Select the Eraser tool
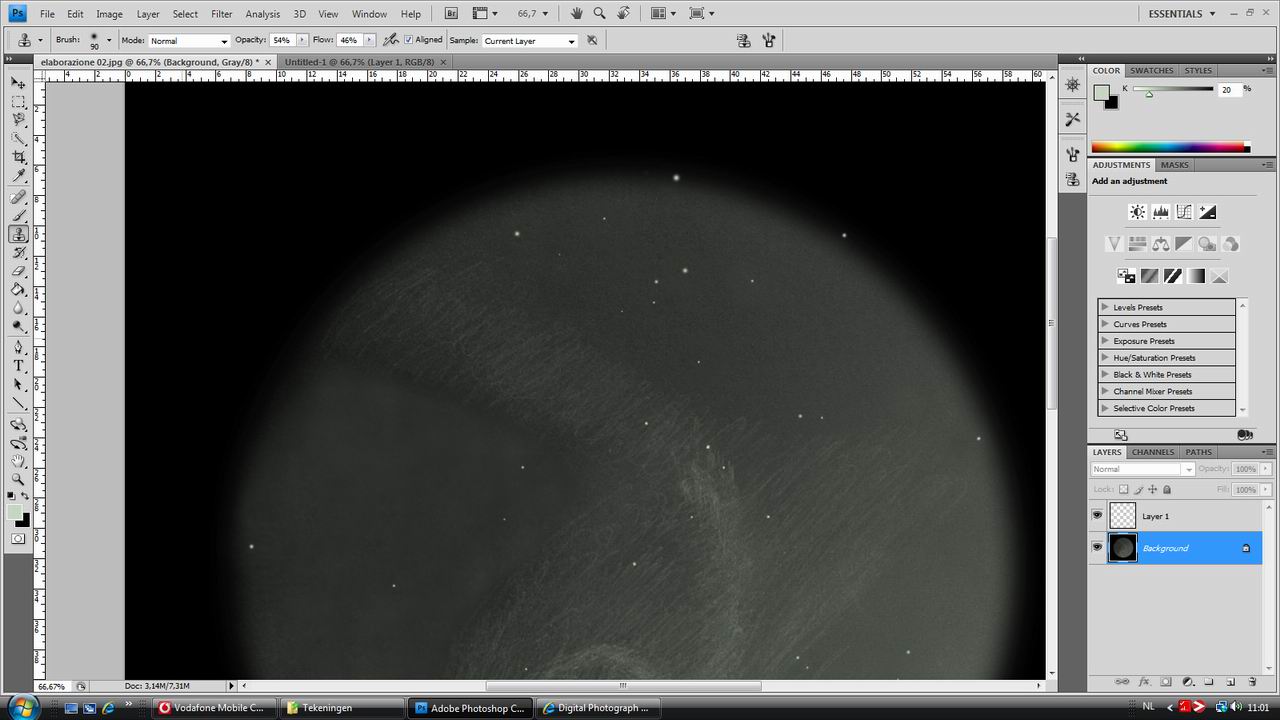This screenshot has height=720, width=1280. [18, 271]
